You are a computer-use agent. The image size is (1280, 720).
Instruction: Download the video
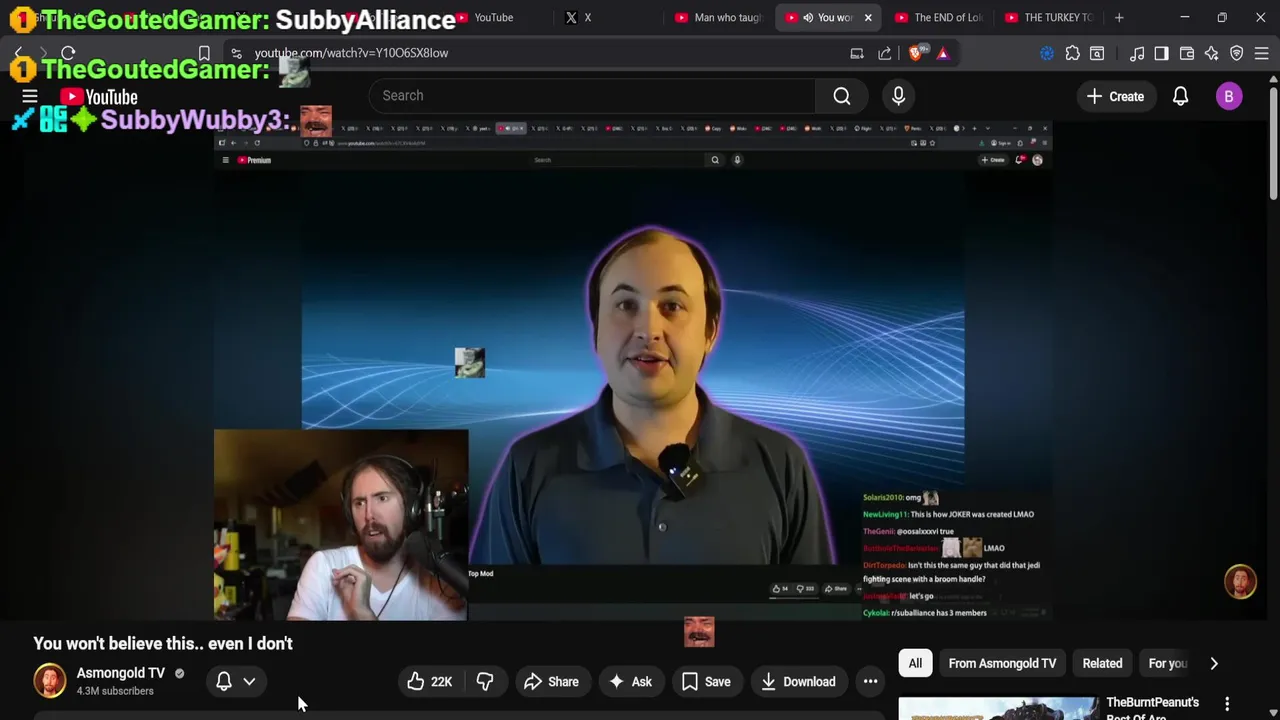[798, 682]
